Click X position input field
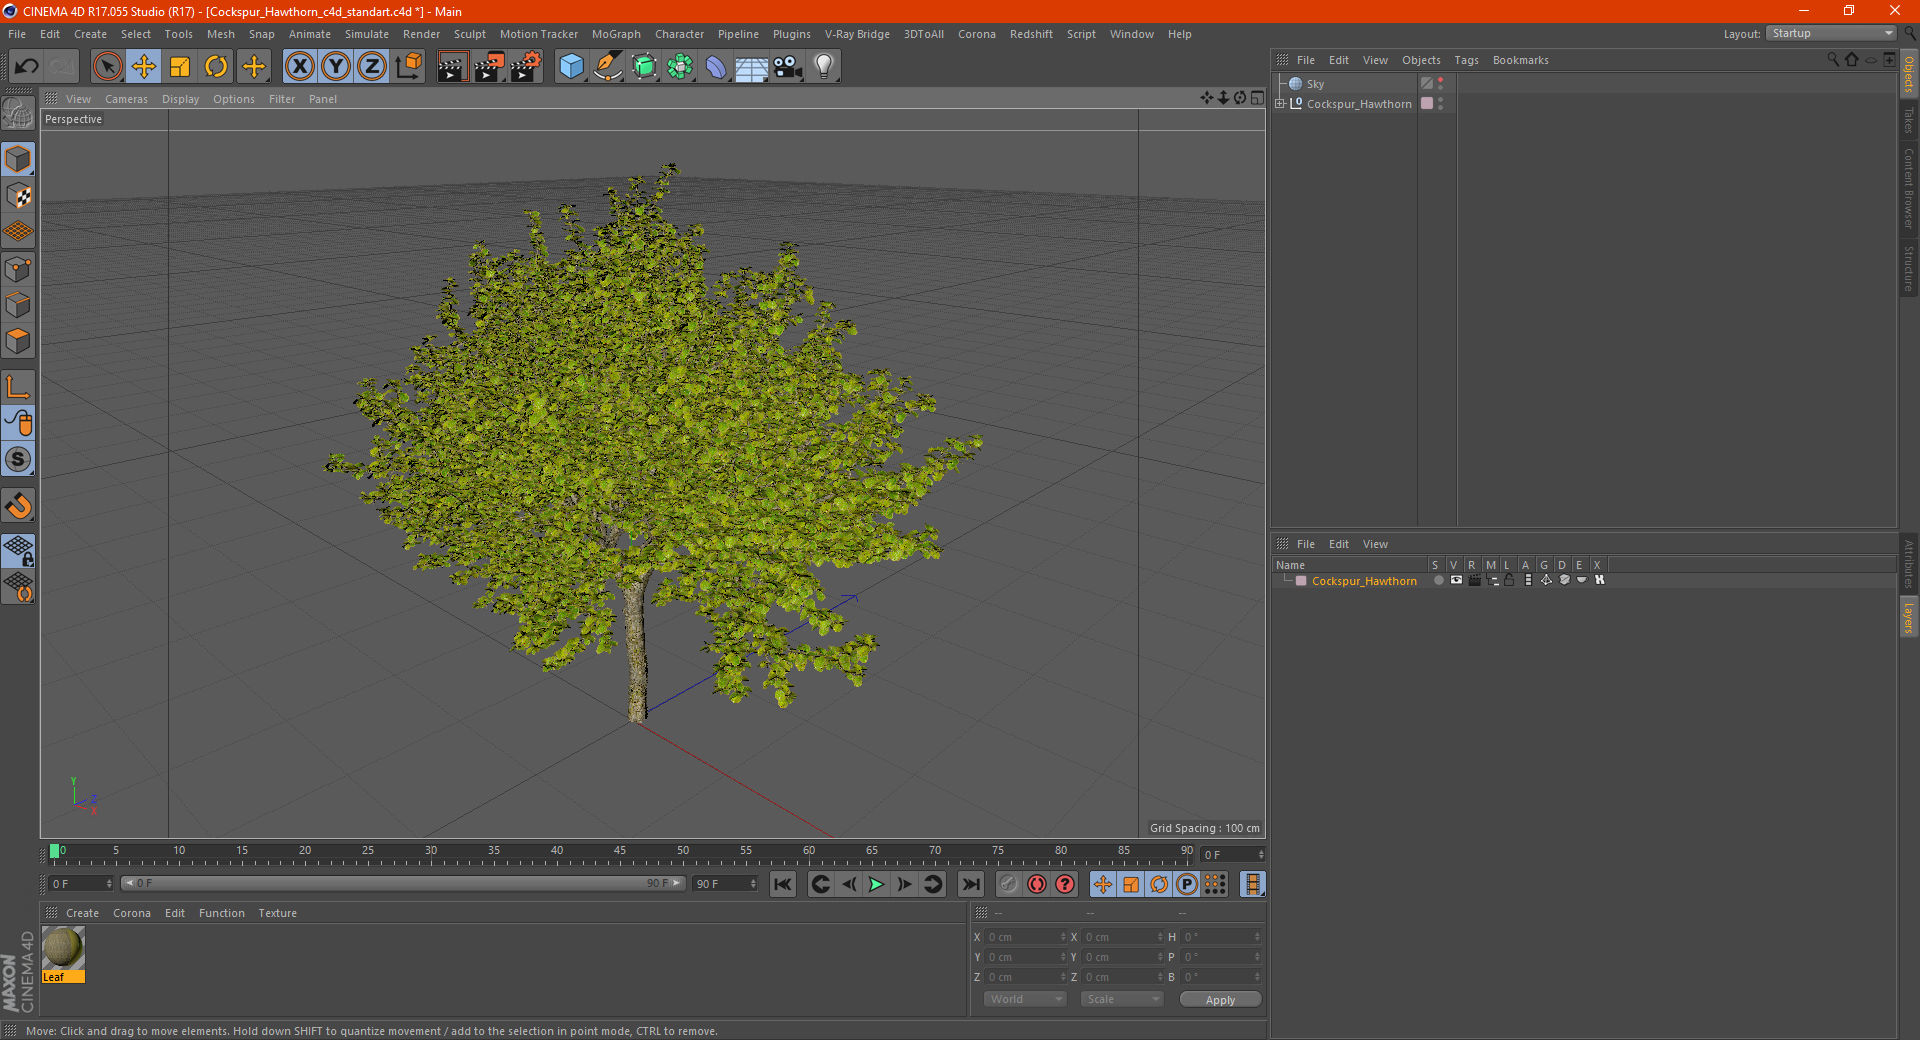The image size is (1920, 1040). click(1026, 937)
